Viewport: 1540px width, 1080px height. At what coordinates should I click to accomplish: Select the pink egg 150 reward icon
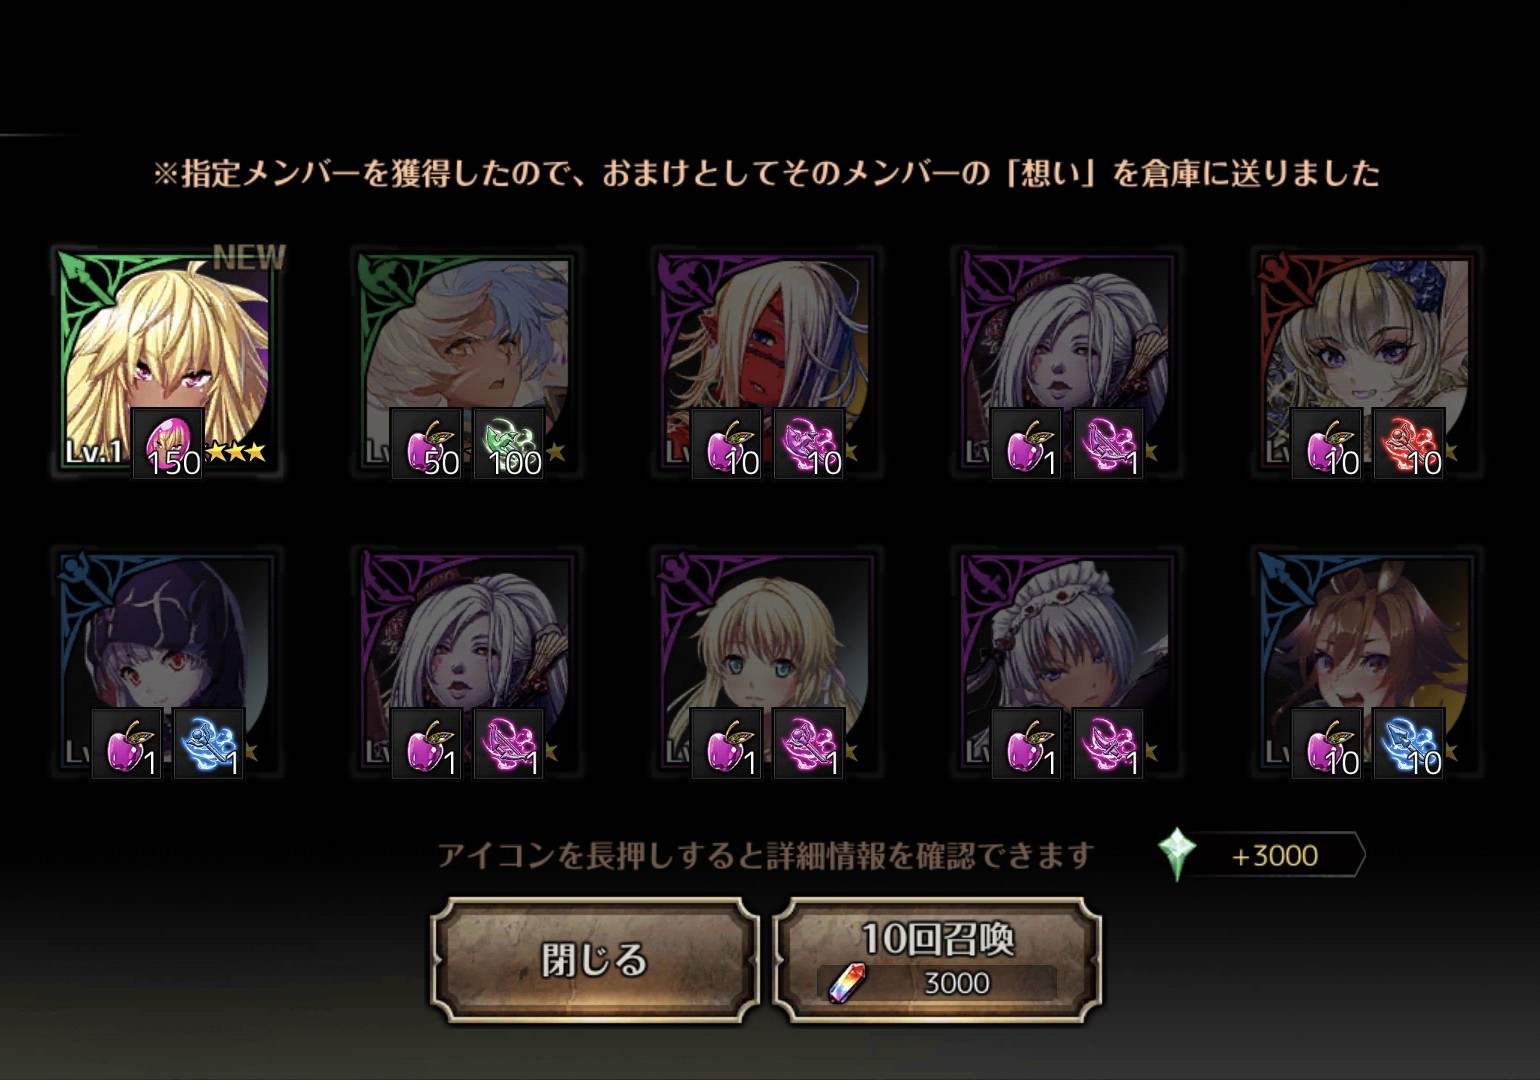coord(168,444)
